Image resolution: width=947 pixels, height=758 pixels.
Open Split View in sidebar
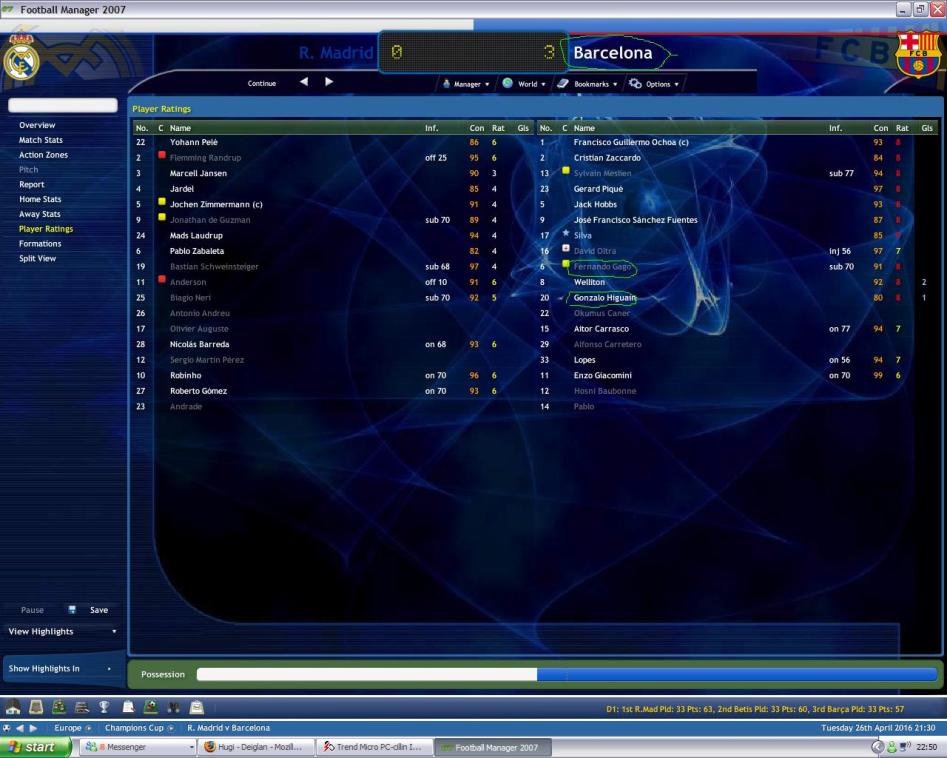coord(37,259)
